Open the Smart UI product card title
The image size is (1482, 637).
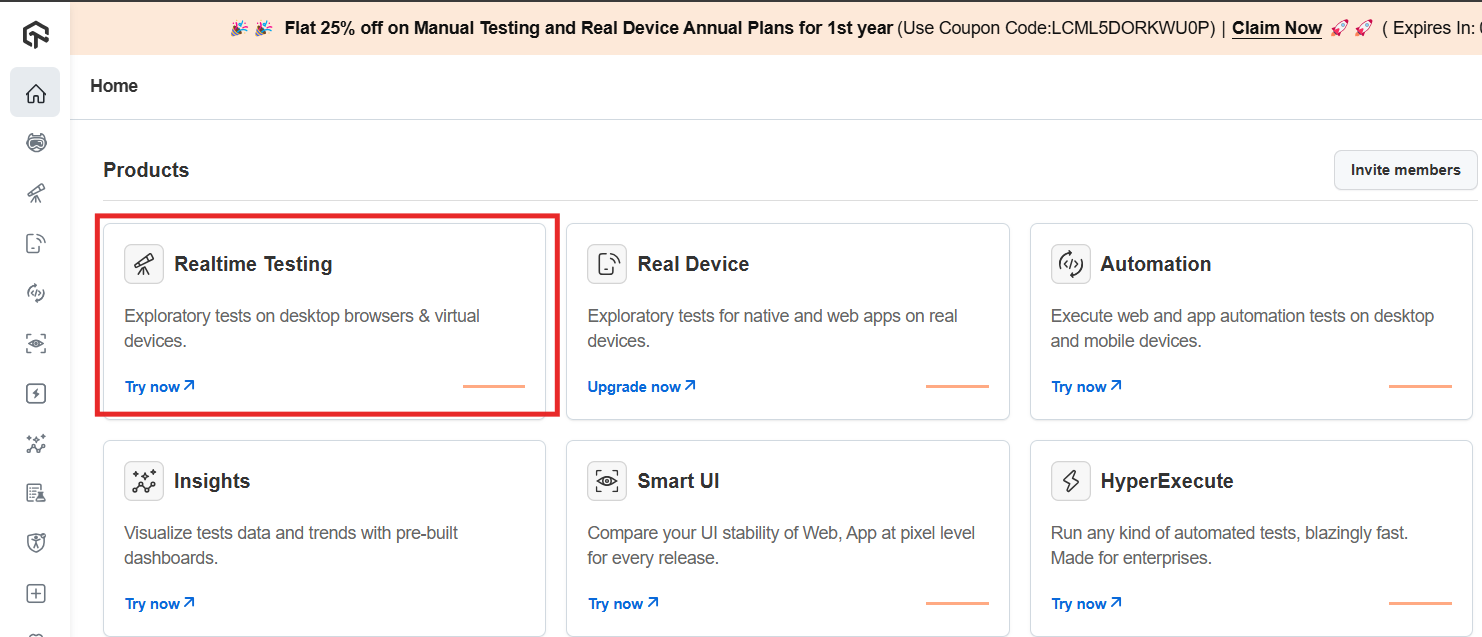pyautogui.click(x=678, y=481)
